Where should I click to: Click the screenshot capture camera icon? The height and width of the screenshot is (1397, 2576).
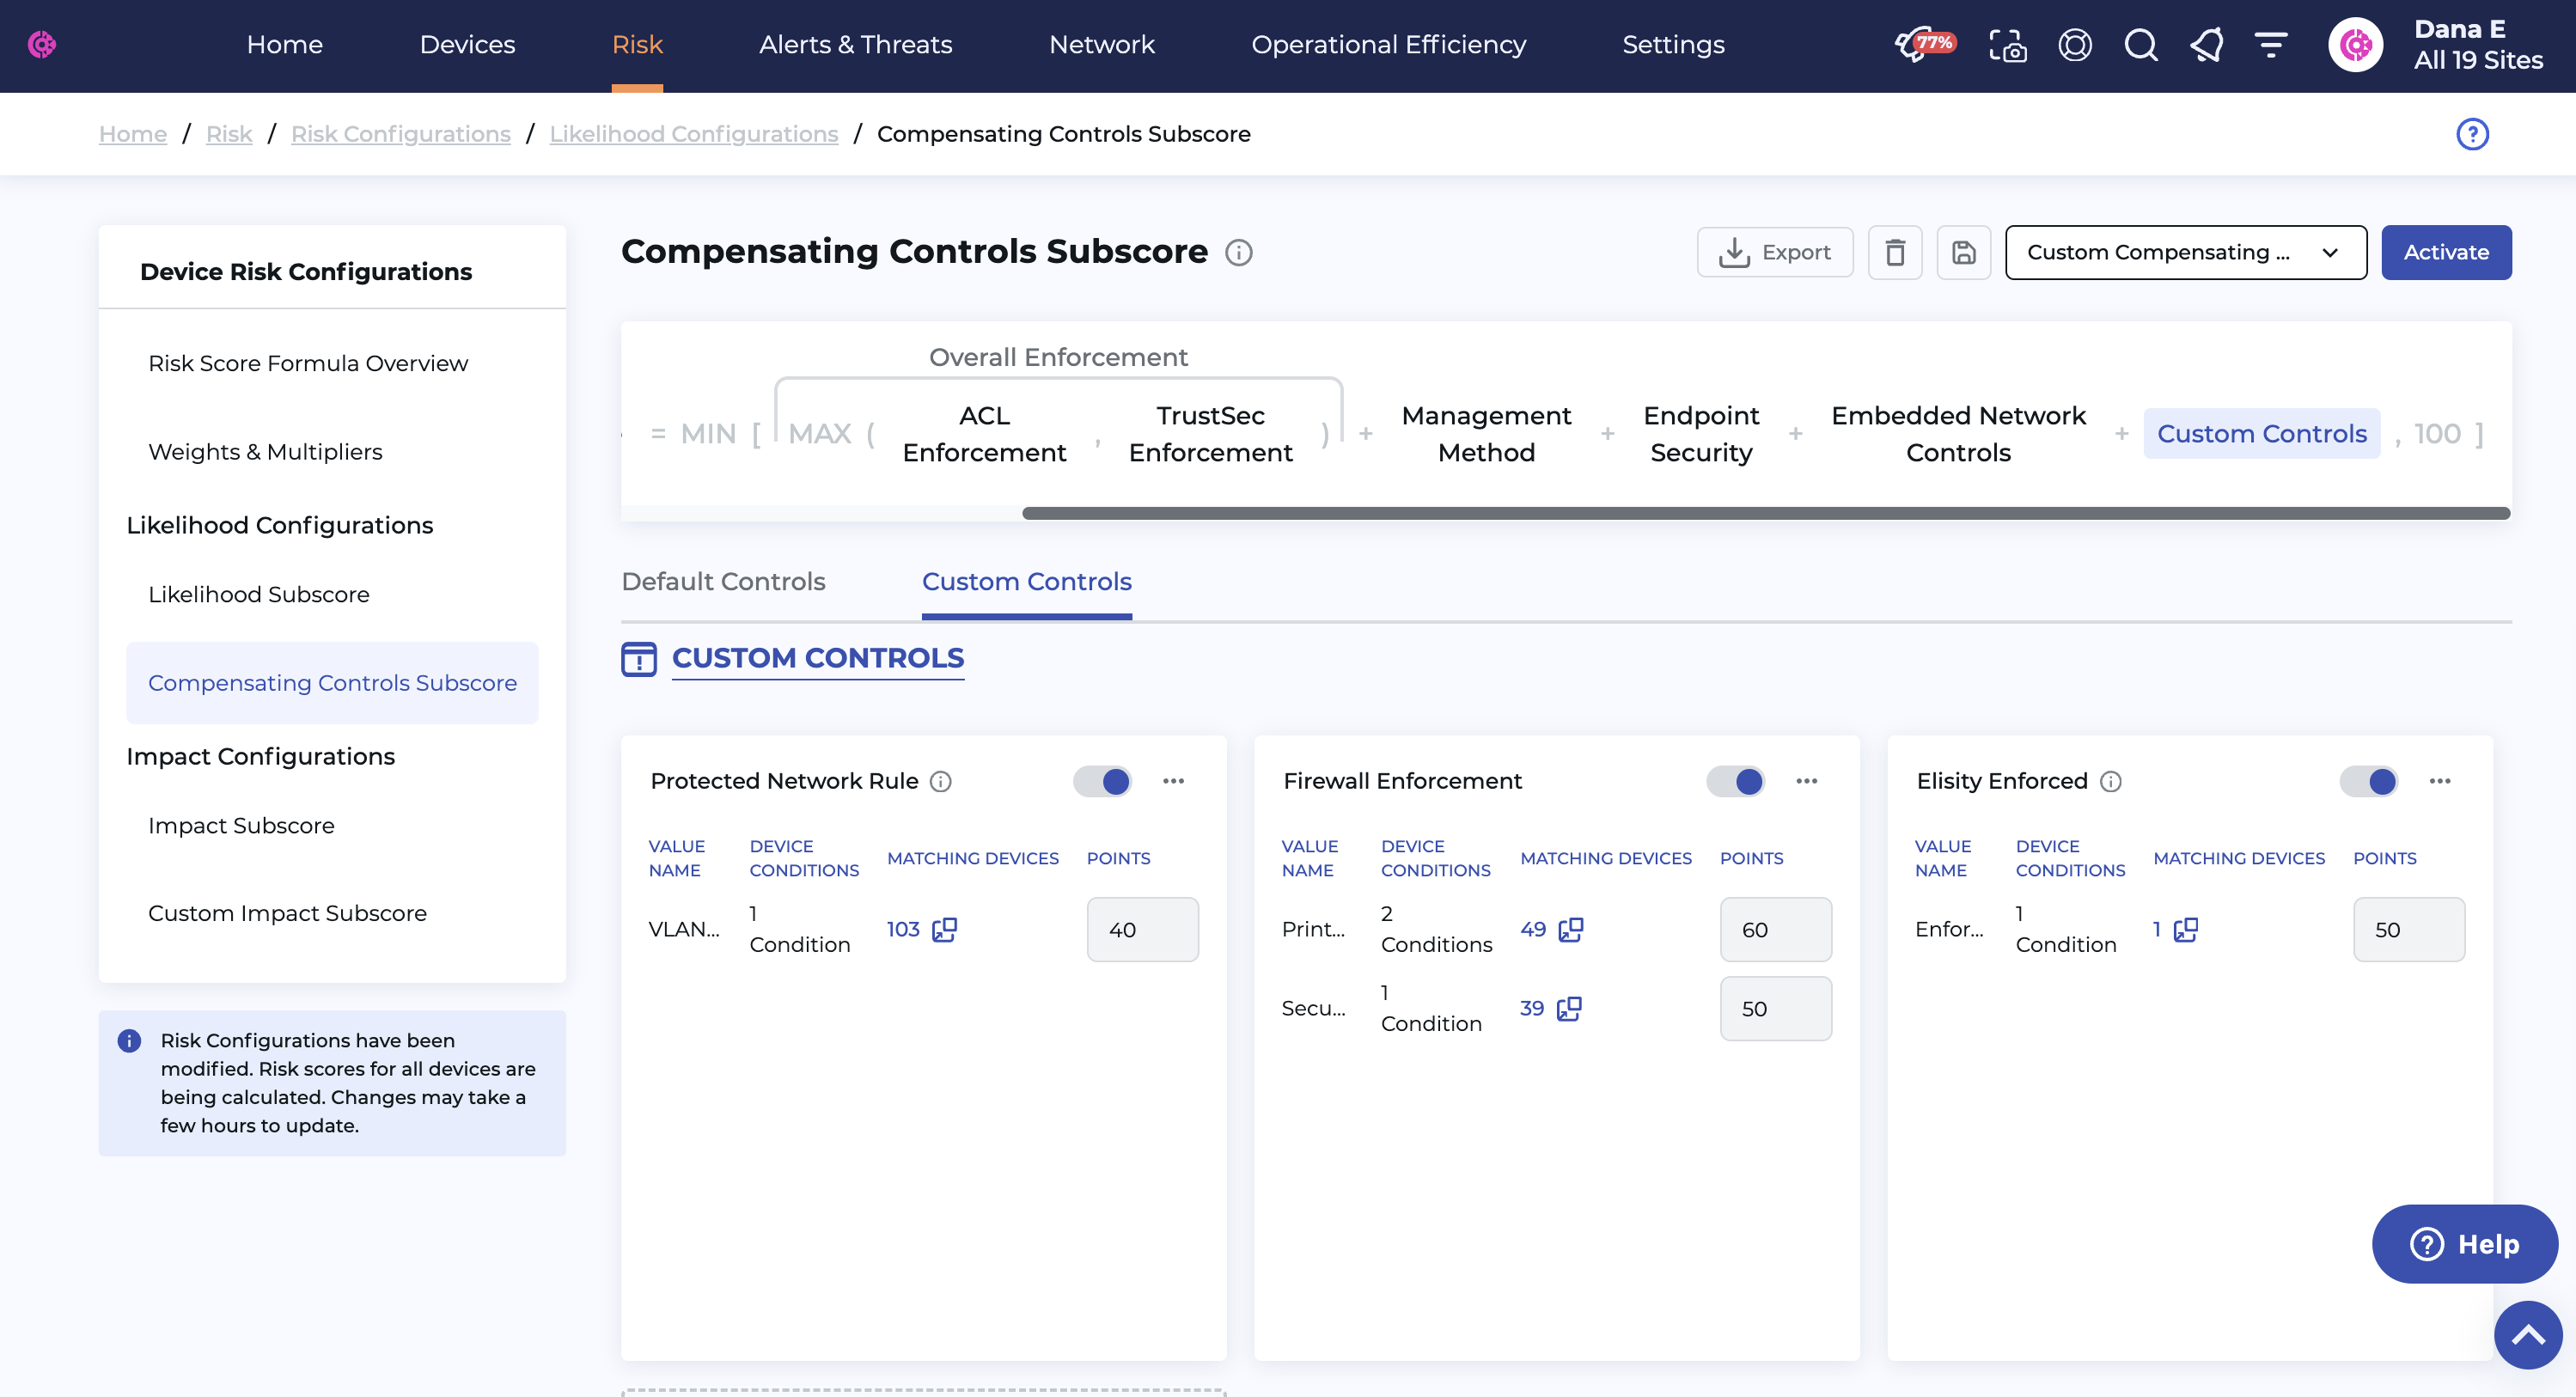(2007, 45)
